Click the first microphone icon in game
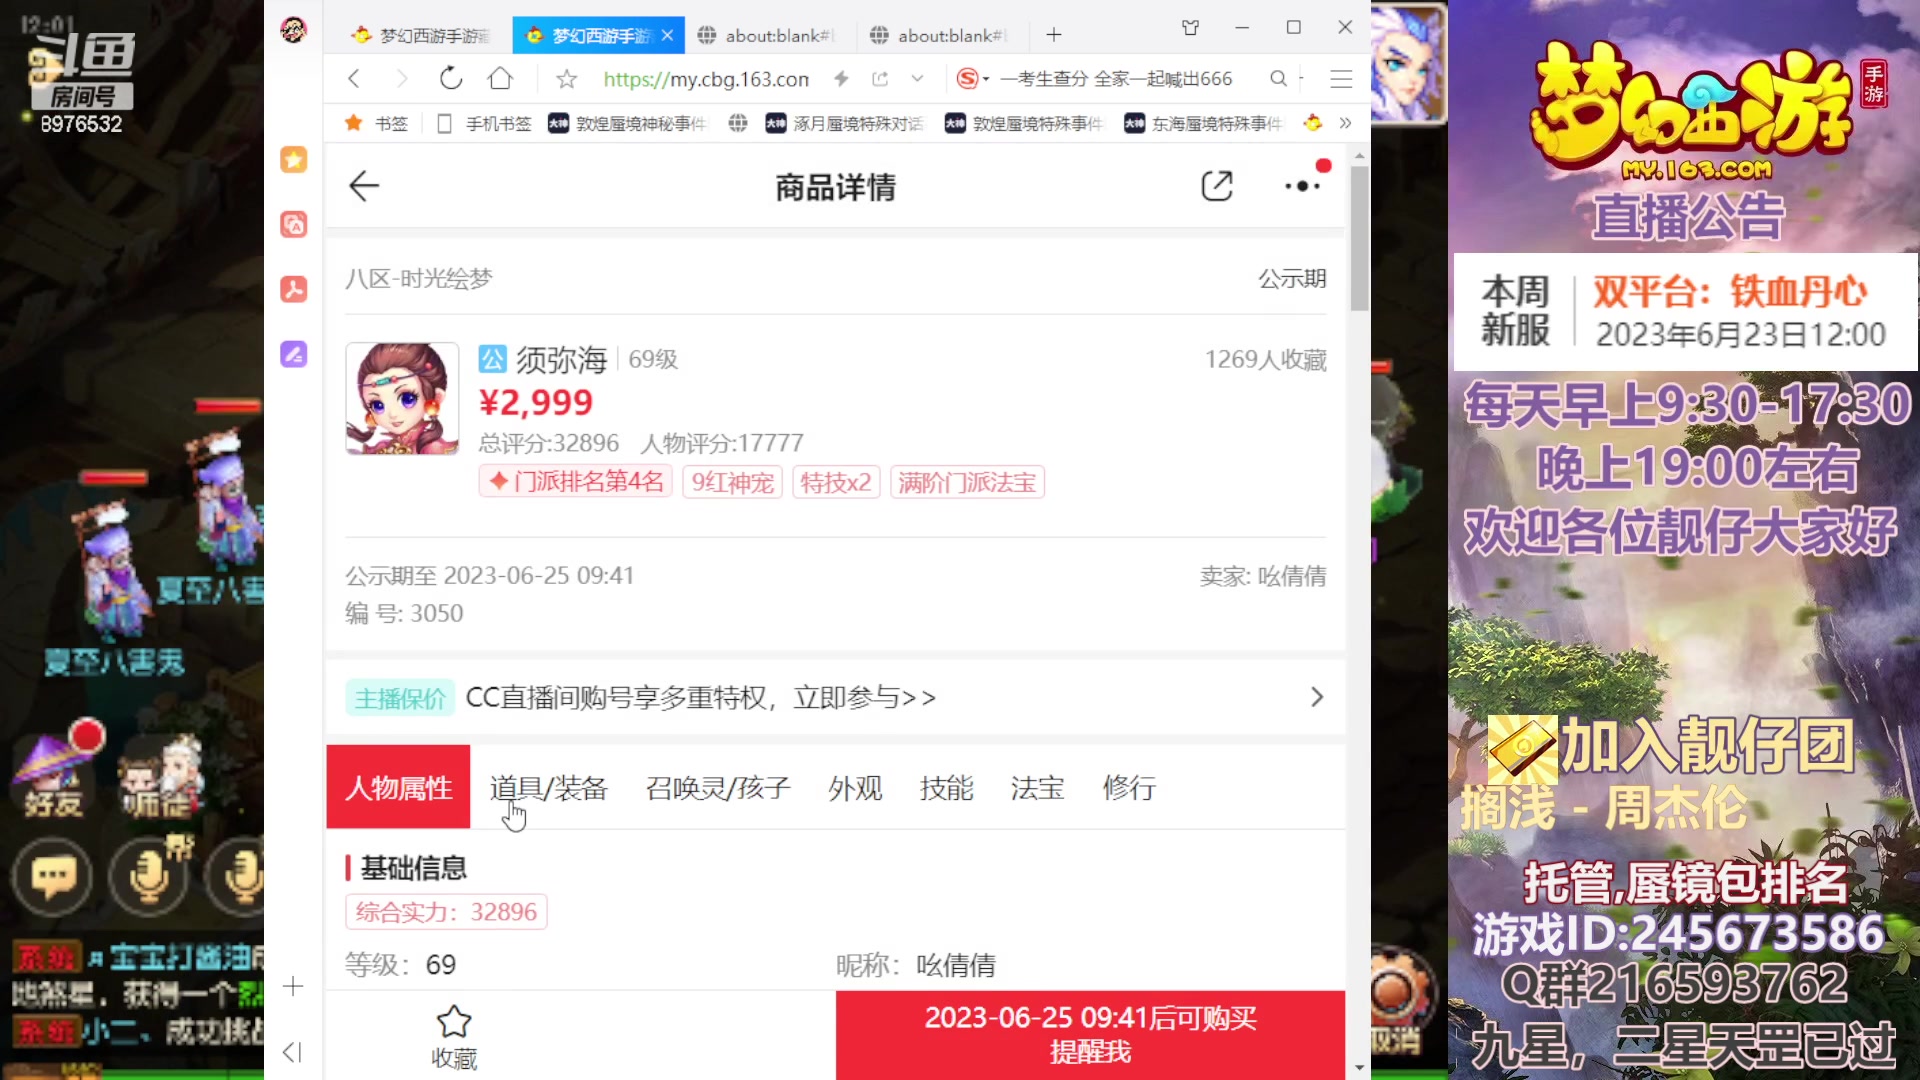The image size is (1920, 1080). coord(150,878)
